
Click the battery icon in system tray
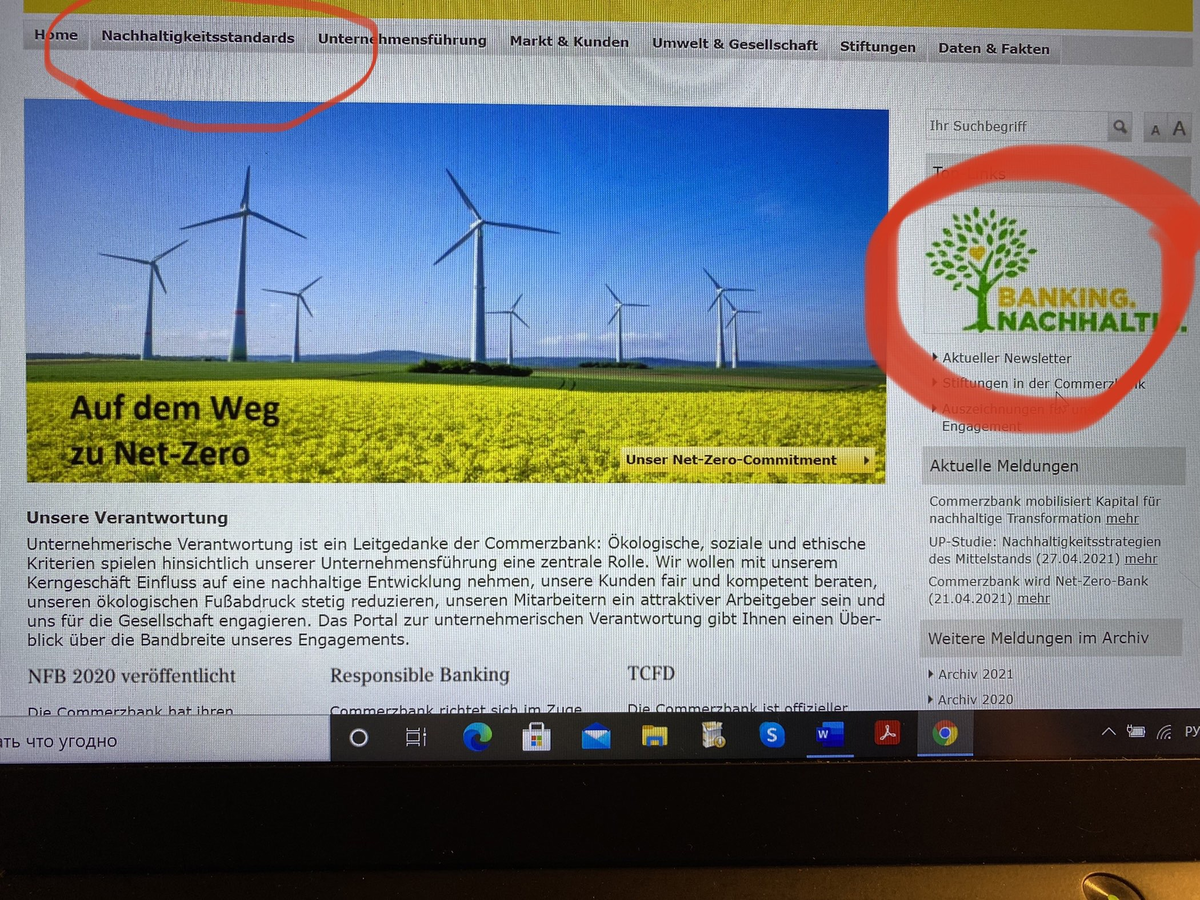(x=1136, y=732)
